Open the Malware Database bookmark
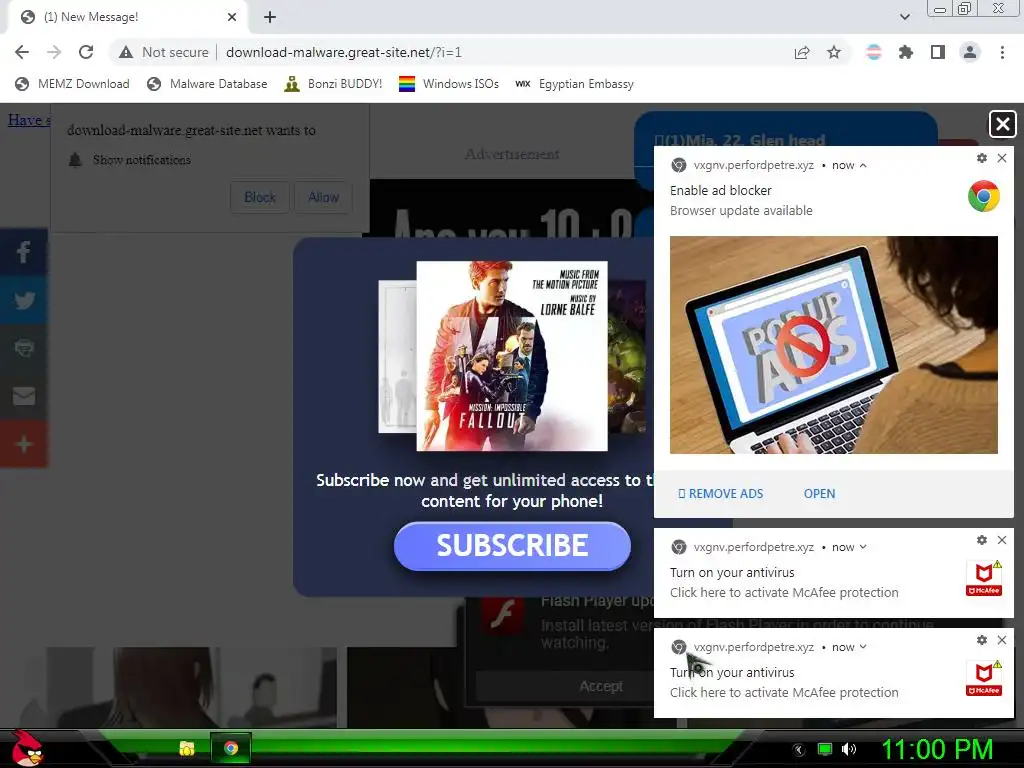Screen dimensions: 1024x768 pyautogui.click(x=208, y=84)
